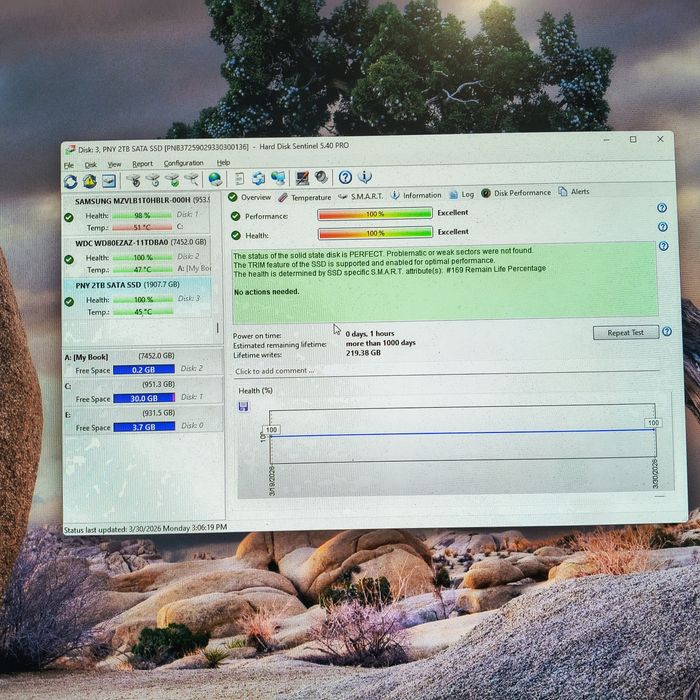The width and height of the screenshot is (700, 700).
Task: Click the 'more than 1000 days' lifetime value
Action: (381, 343)
